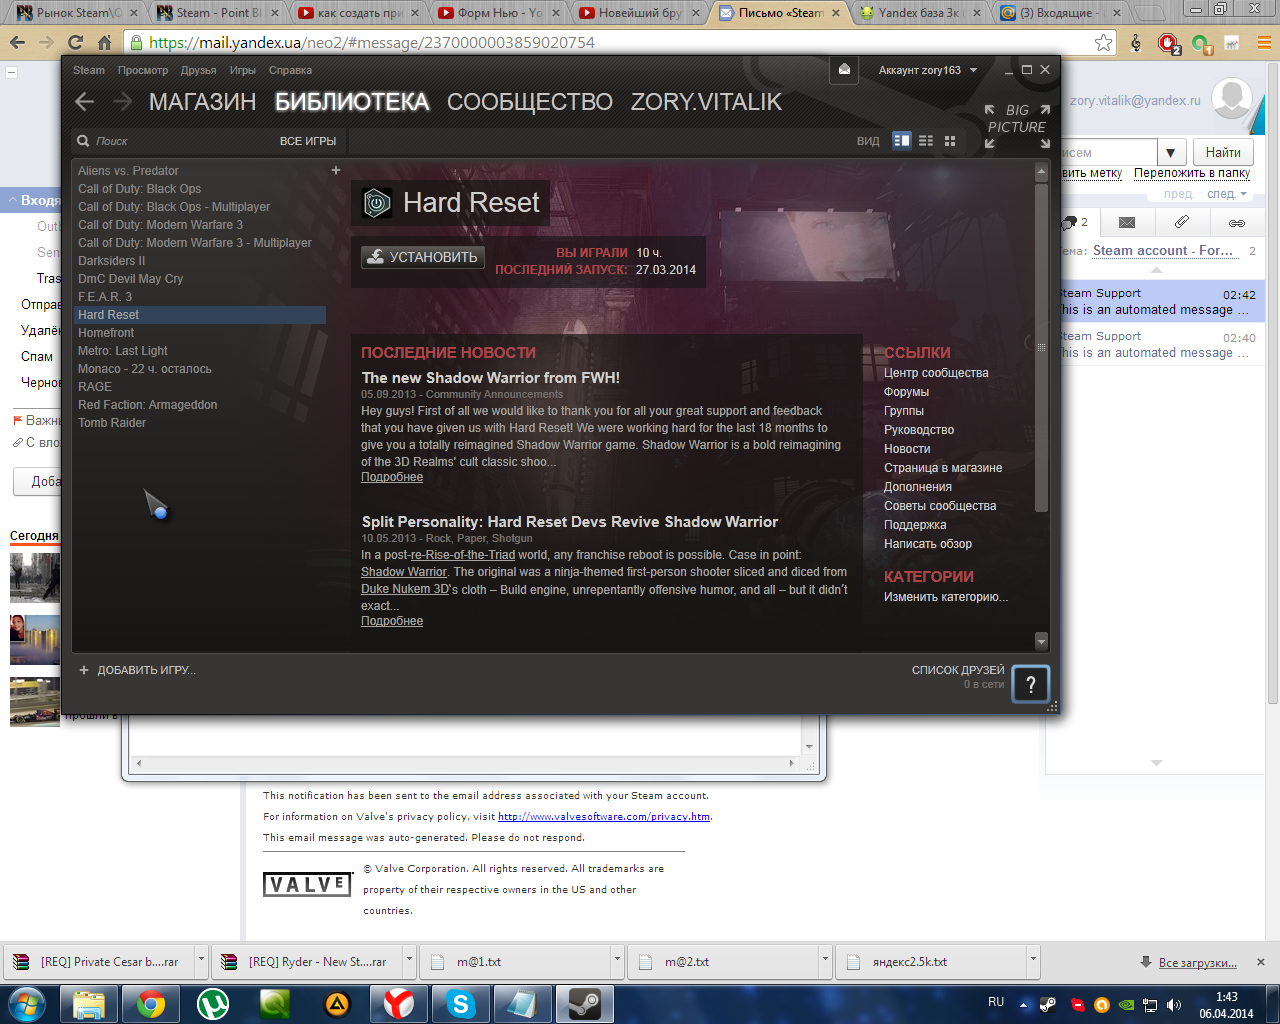Bookmark the page with the star icon
Viewport: 1280px width, 1024px height.
(x=1103, y=42)
